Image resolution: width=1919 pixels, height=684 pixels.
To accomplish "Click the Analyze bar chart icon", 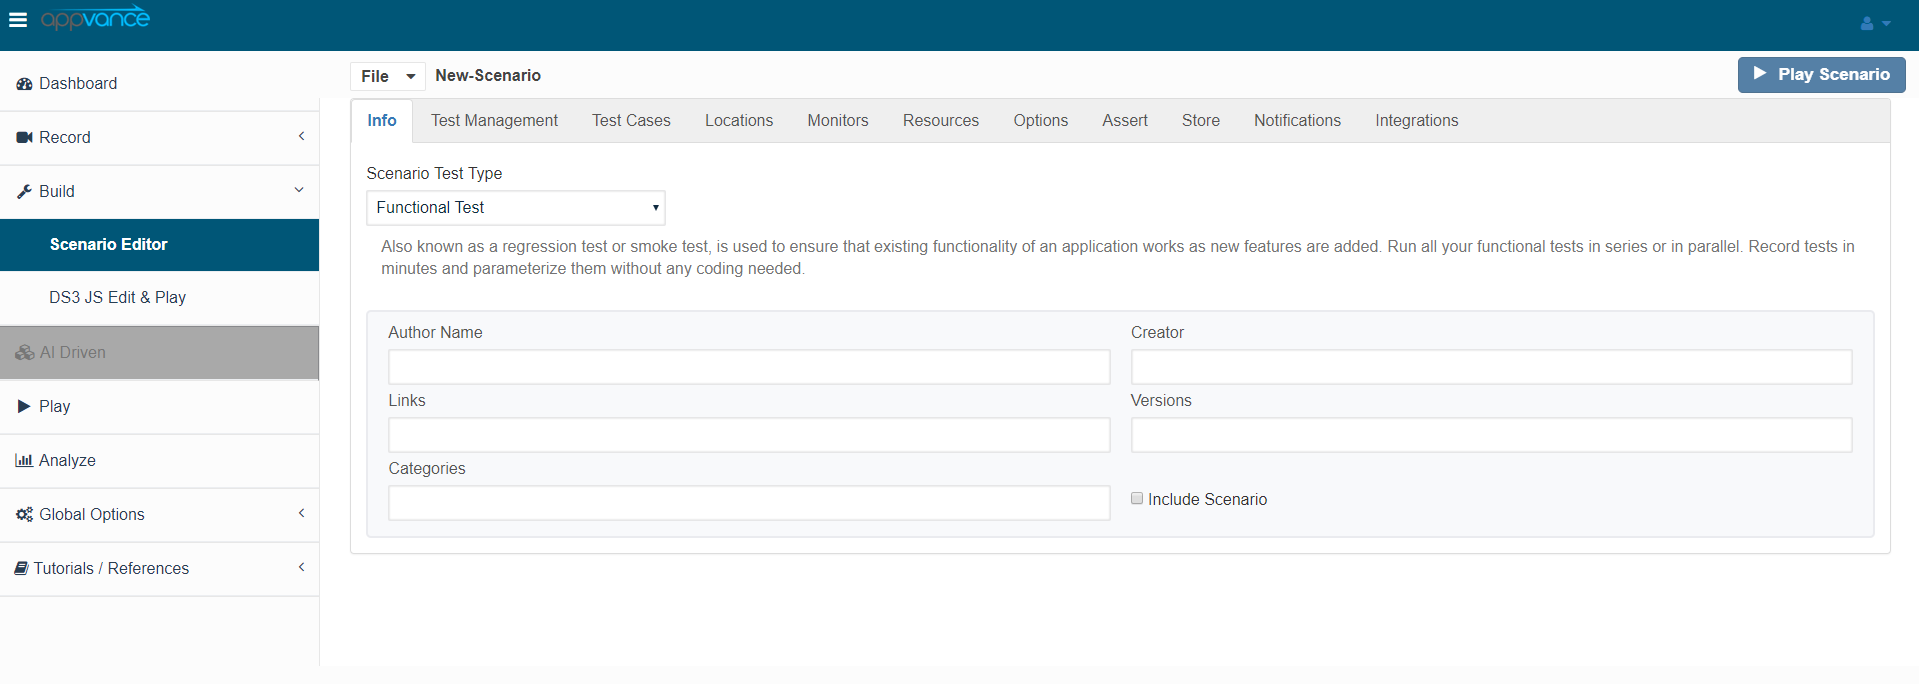I will 24,461.
